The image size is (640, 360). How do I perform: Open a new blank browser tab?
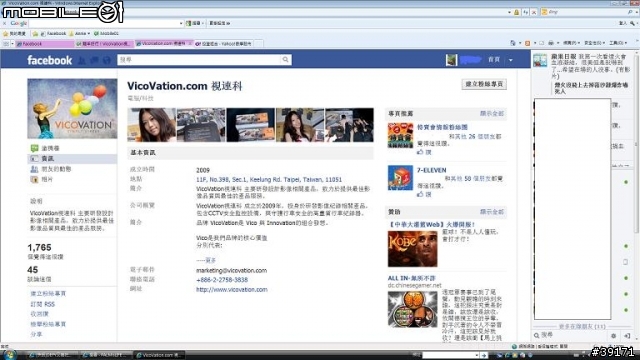[x=258, y=44]
